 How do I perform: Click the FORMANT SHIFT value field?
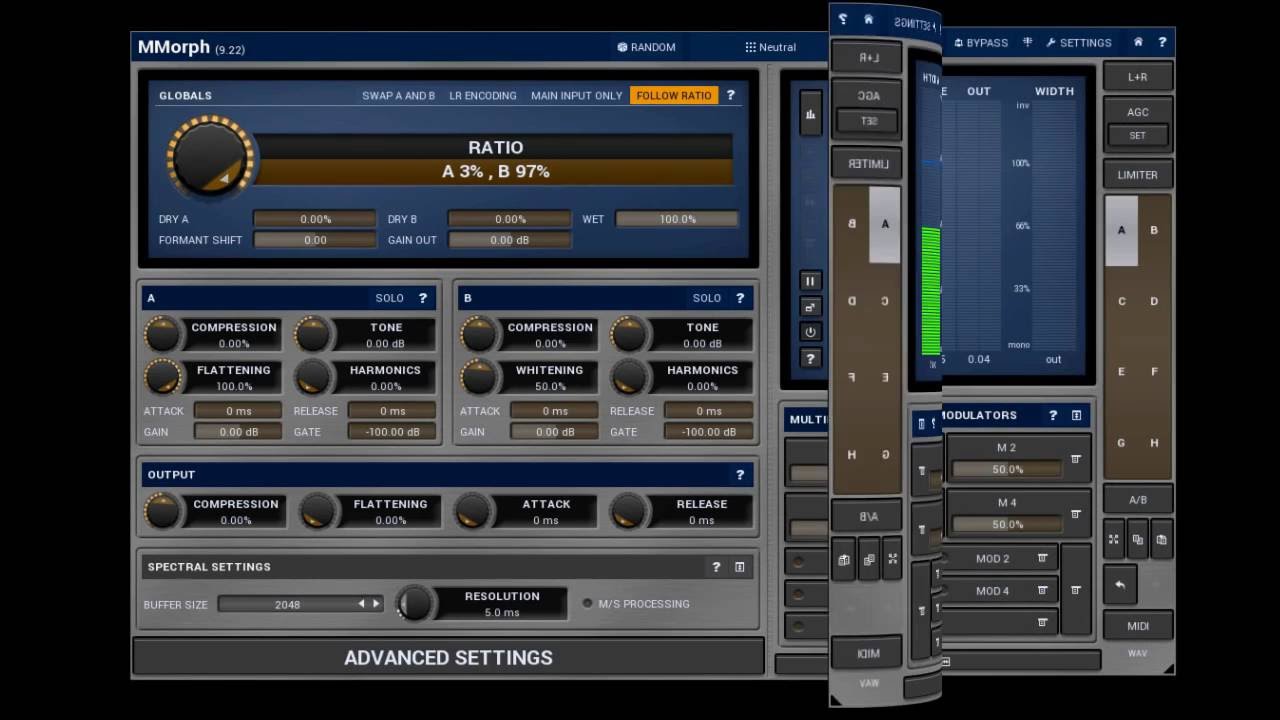tap(315, 240)
